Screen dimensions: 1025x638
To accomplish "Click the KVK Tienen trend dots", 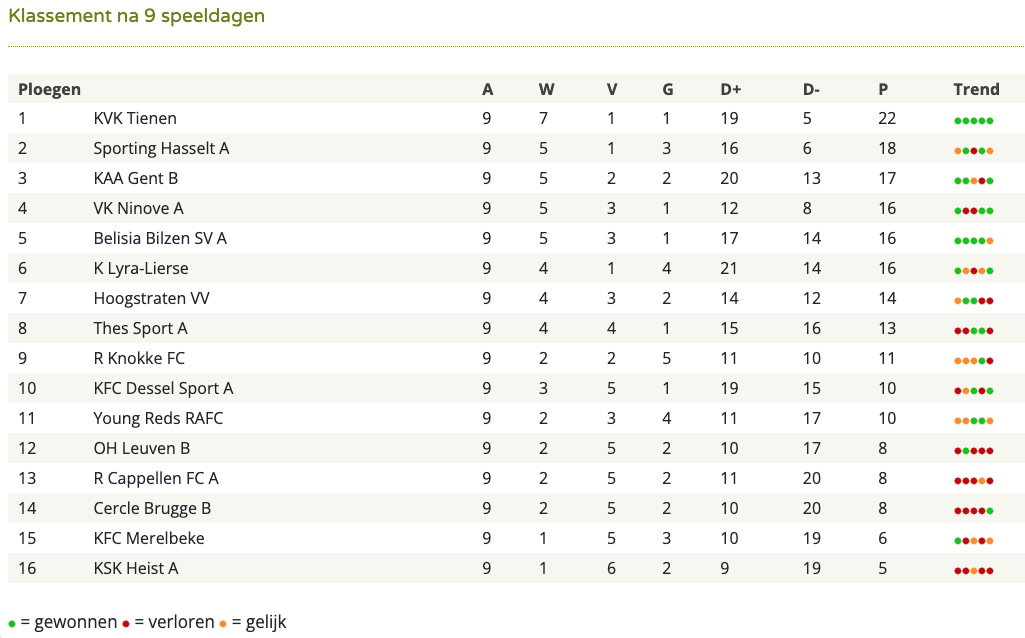I will coord(973,121).
